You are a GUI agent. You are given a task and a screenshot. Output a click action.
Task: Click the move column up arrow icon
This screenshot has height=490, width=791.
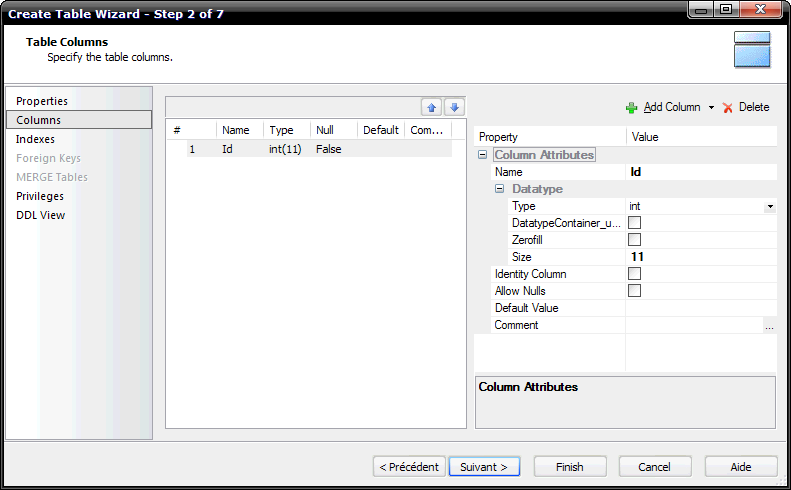point(432,107)
